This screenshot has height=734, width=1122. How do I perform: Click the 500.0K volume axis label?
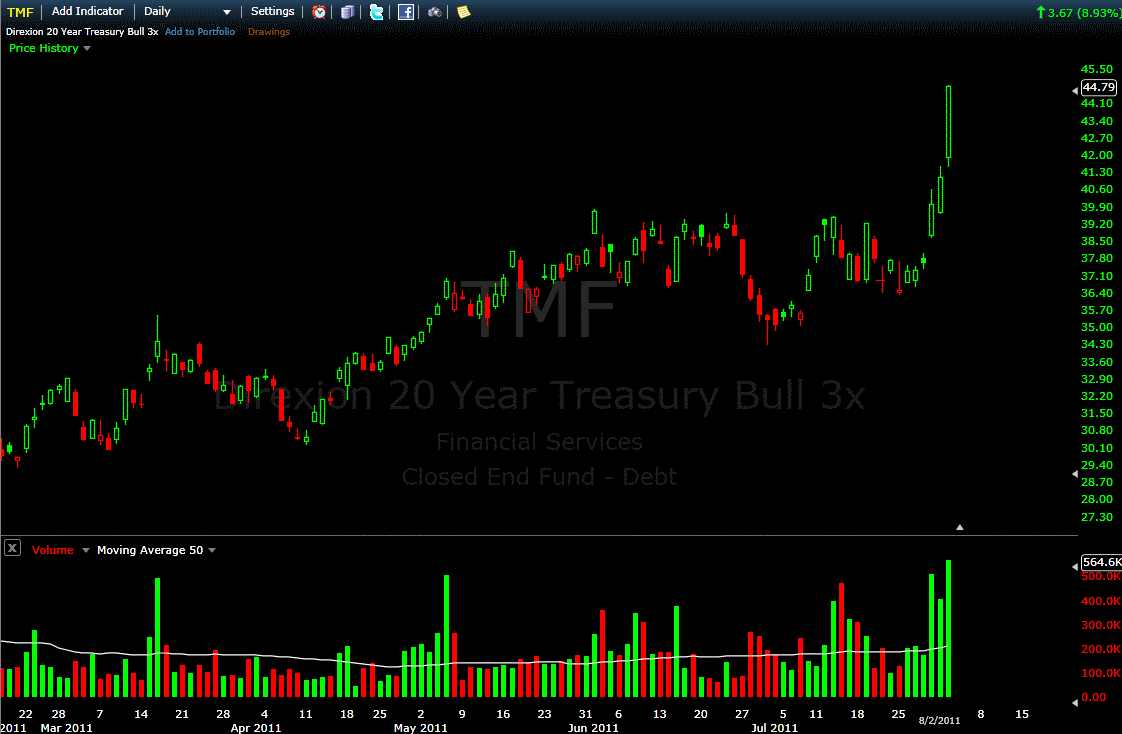(x=1101, y=577)
